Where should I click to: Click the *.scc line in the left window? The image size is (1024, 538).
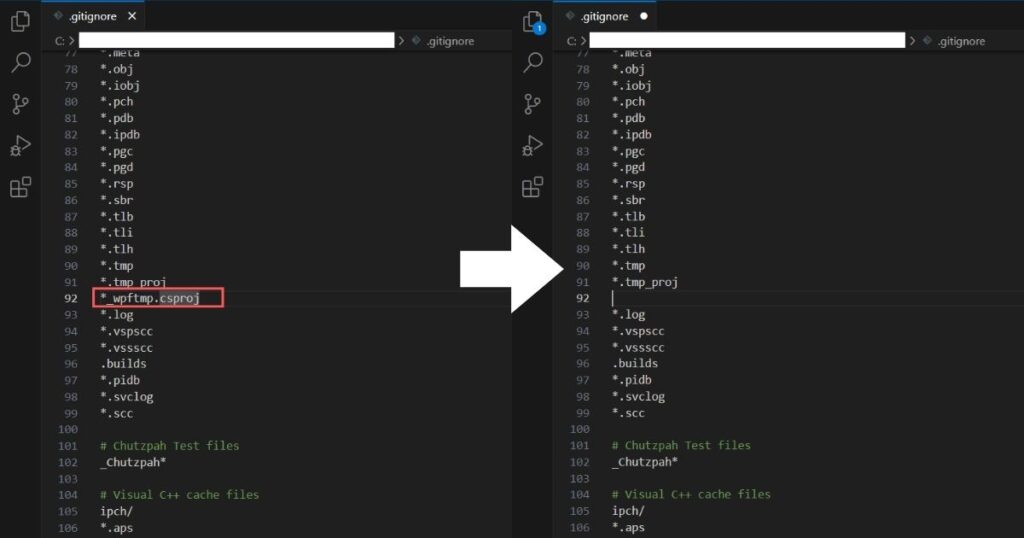click(x=116, y=413)
